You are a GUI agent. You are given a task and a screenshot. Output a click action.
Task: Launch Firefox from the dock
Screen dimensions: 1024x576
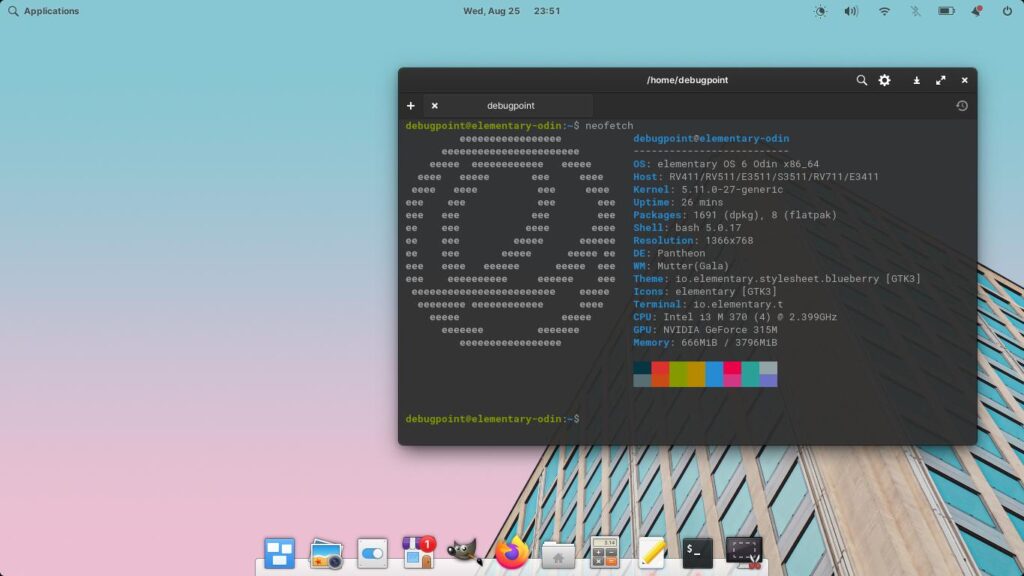point(511,551)
